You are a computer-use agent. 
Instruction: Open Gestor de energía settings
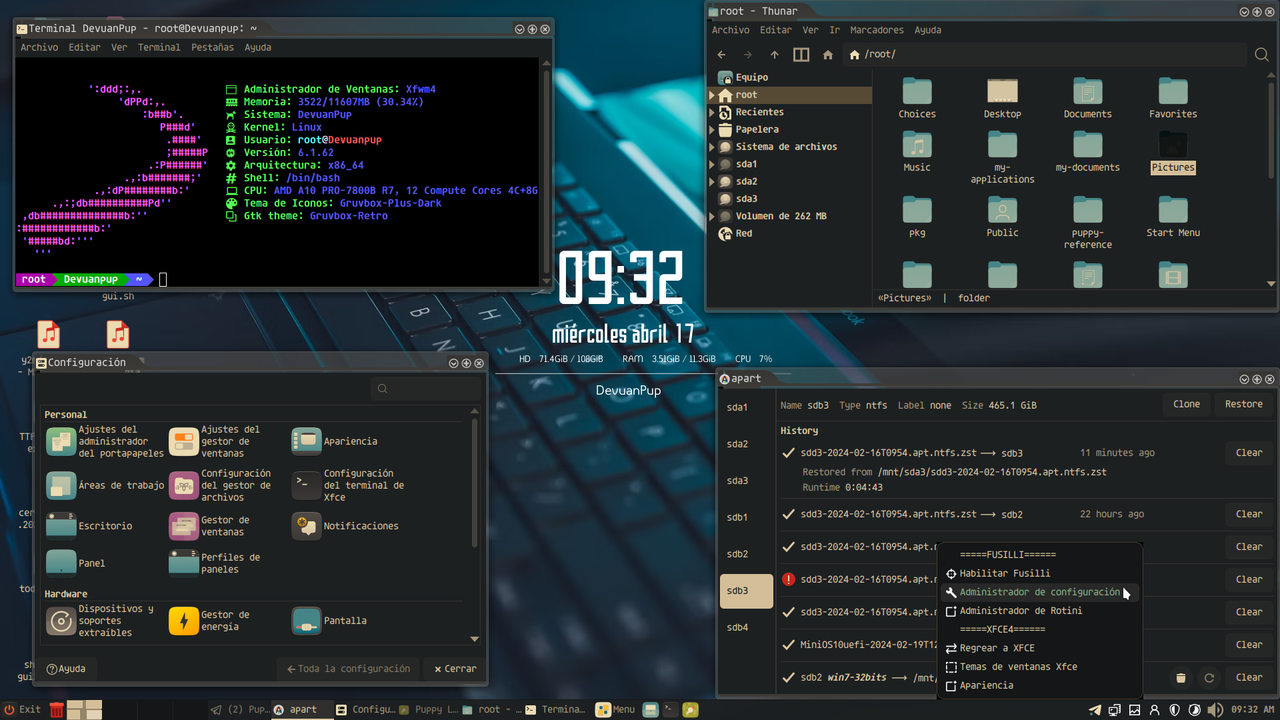pos(210,621)
